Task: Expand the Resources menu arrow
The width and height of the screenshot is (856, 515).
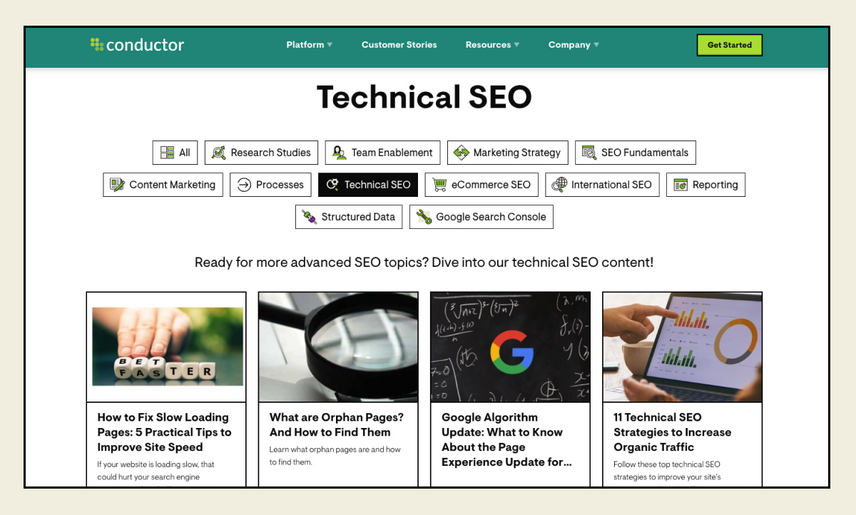Action: pyautogui.click(x=516, y=45)
